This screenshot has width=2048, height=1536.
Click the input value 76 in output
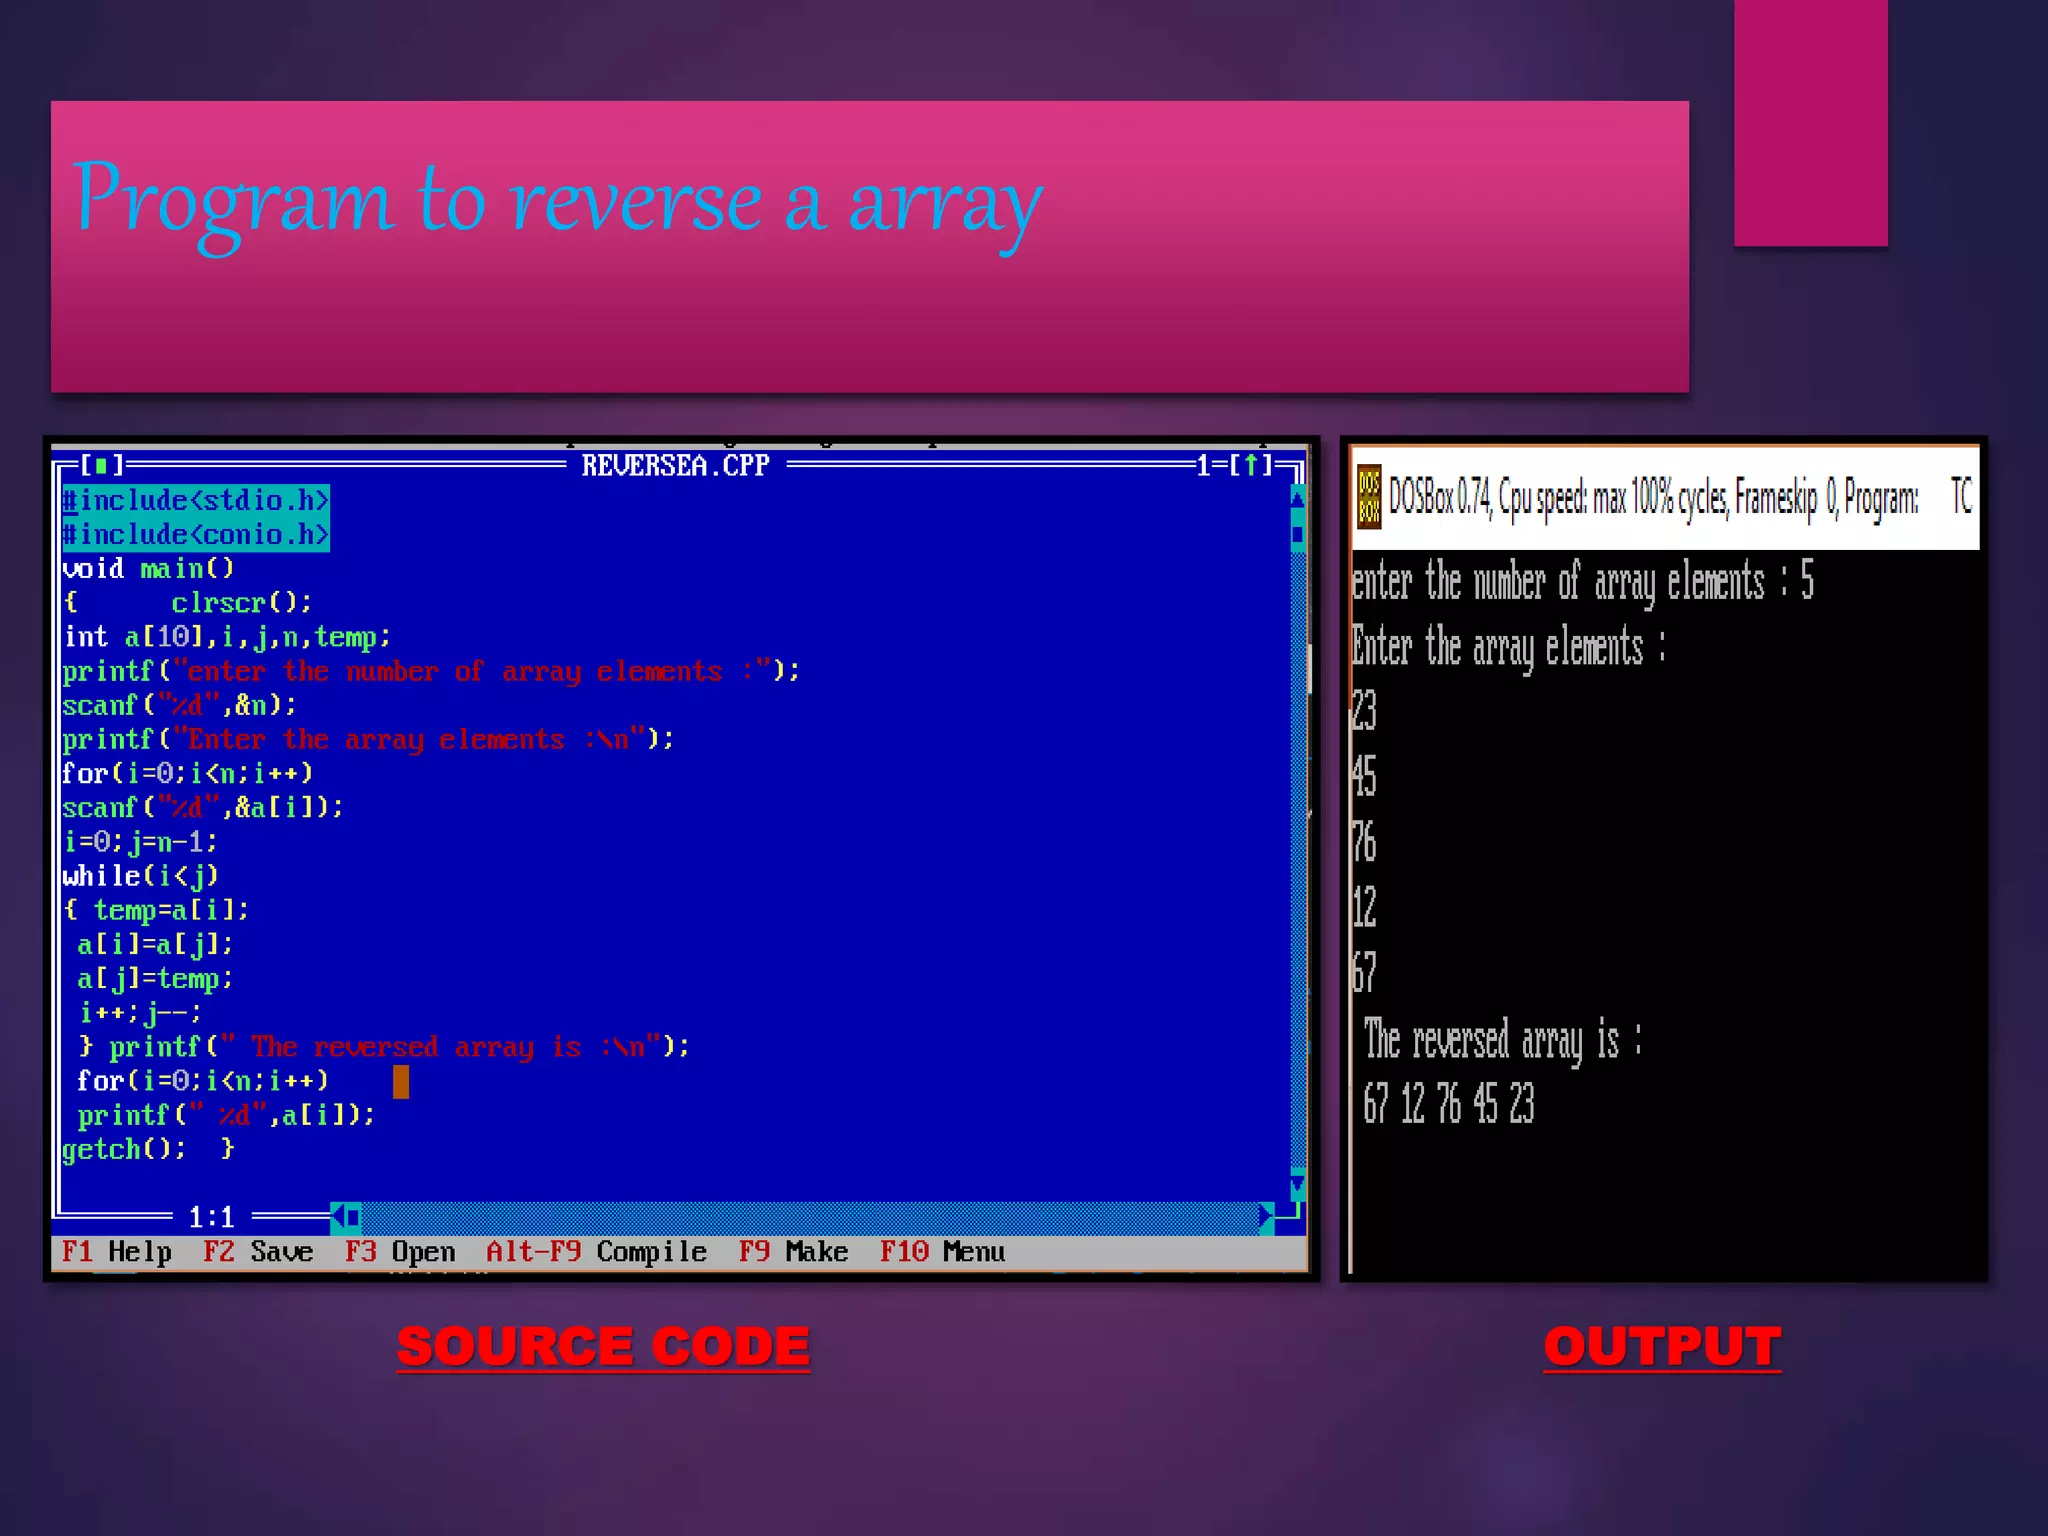(1364, 842)
